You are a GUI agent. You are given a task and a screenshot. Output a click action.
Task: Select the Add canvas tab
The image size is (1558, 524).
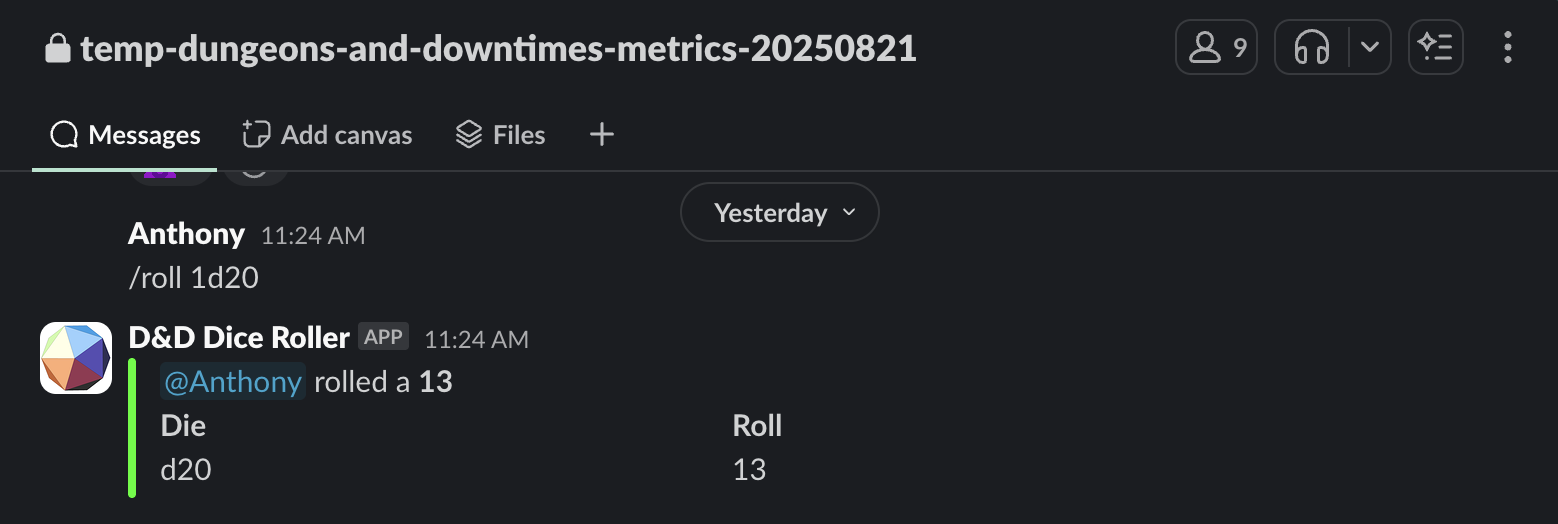click(x=327, y=135)
